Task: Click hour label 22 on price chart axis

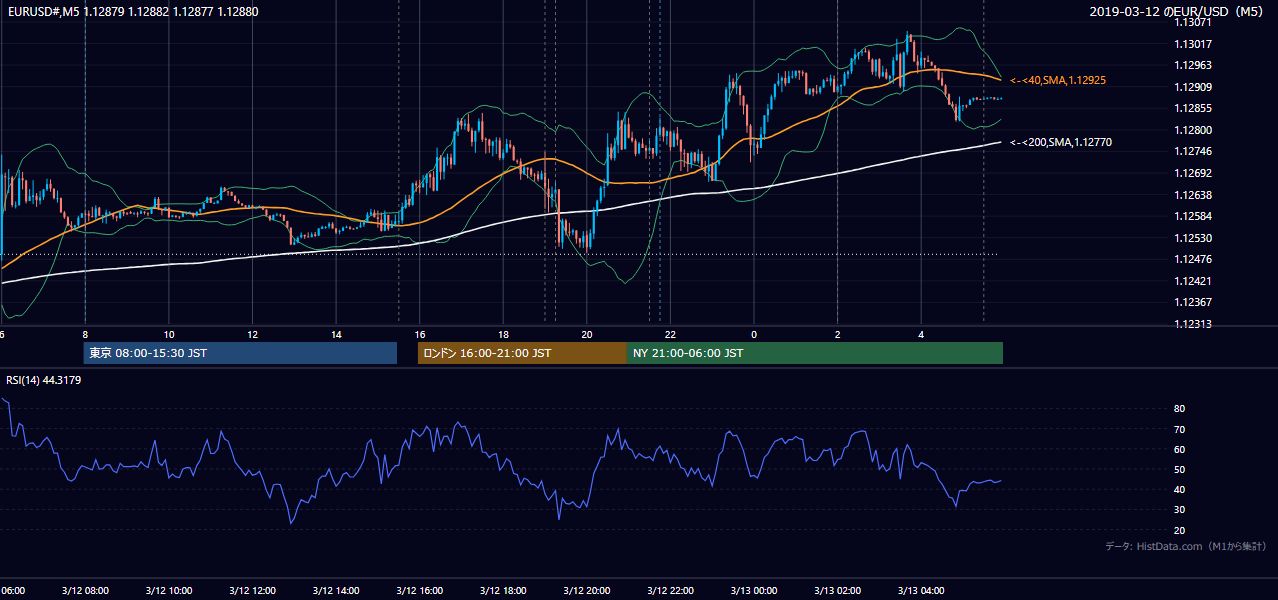Action: coord(670,334)
